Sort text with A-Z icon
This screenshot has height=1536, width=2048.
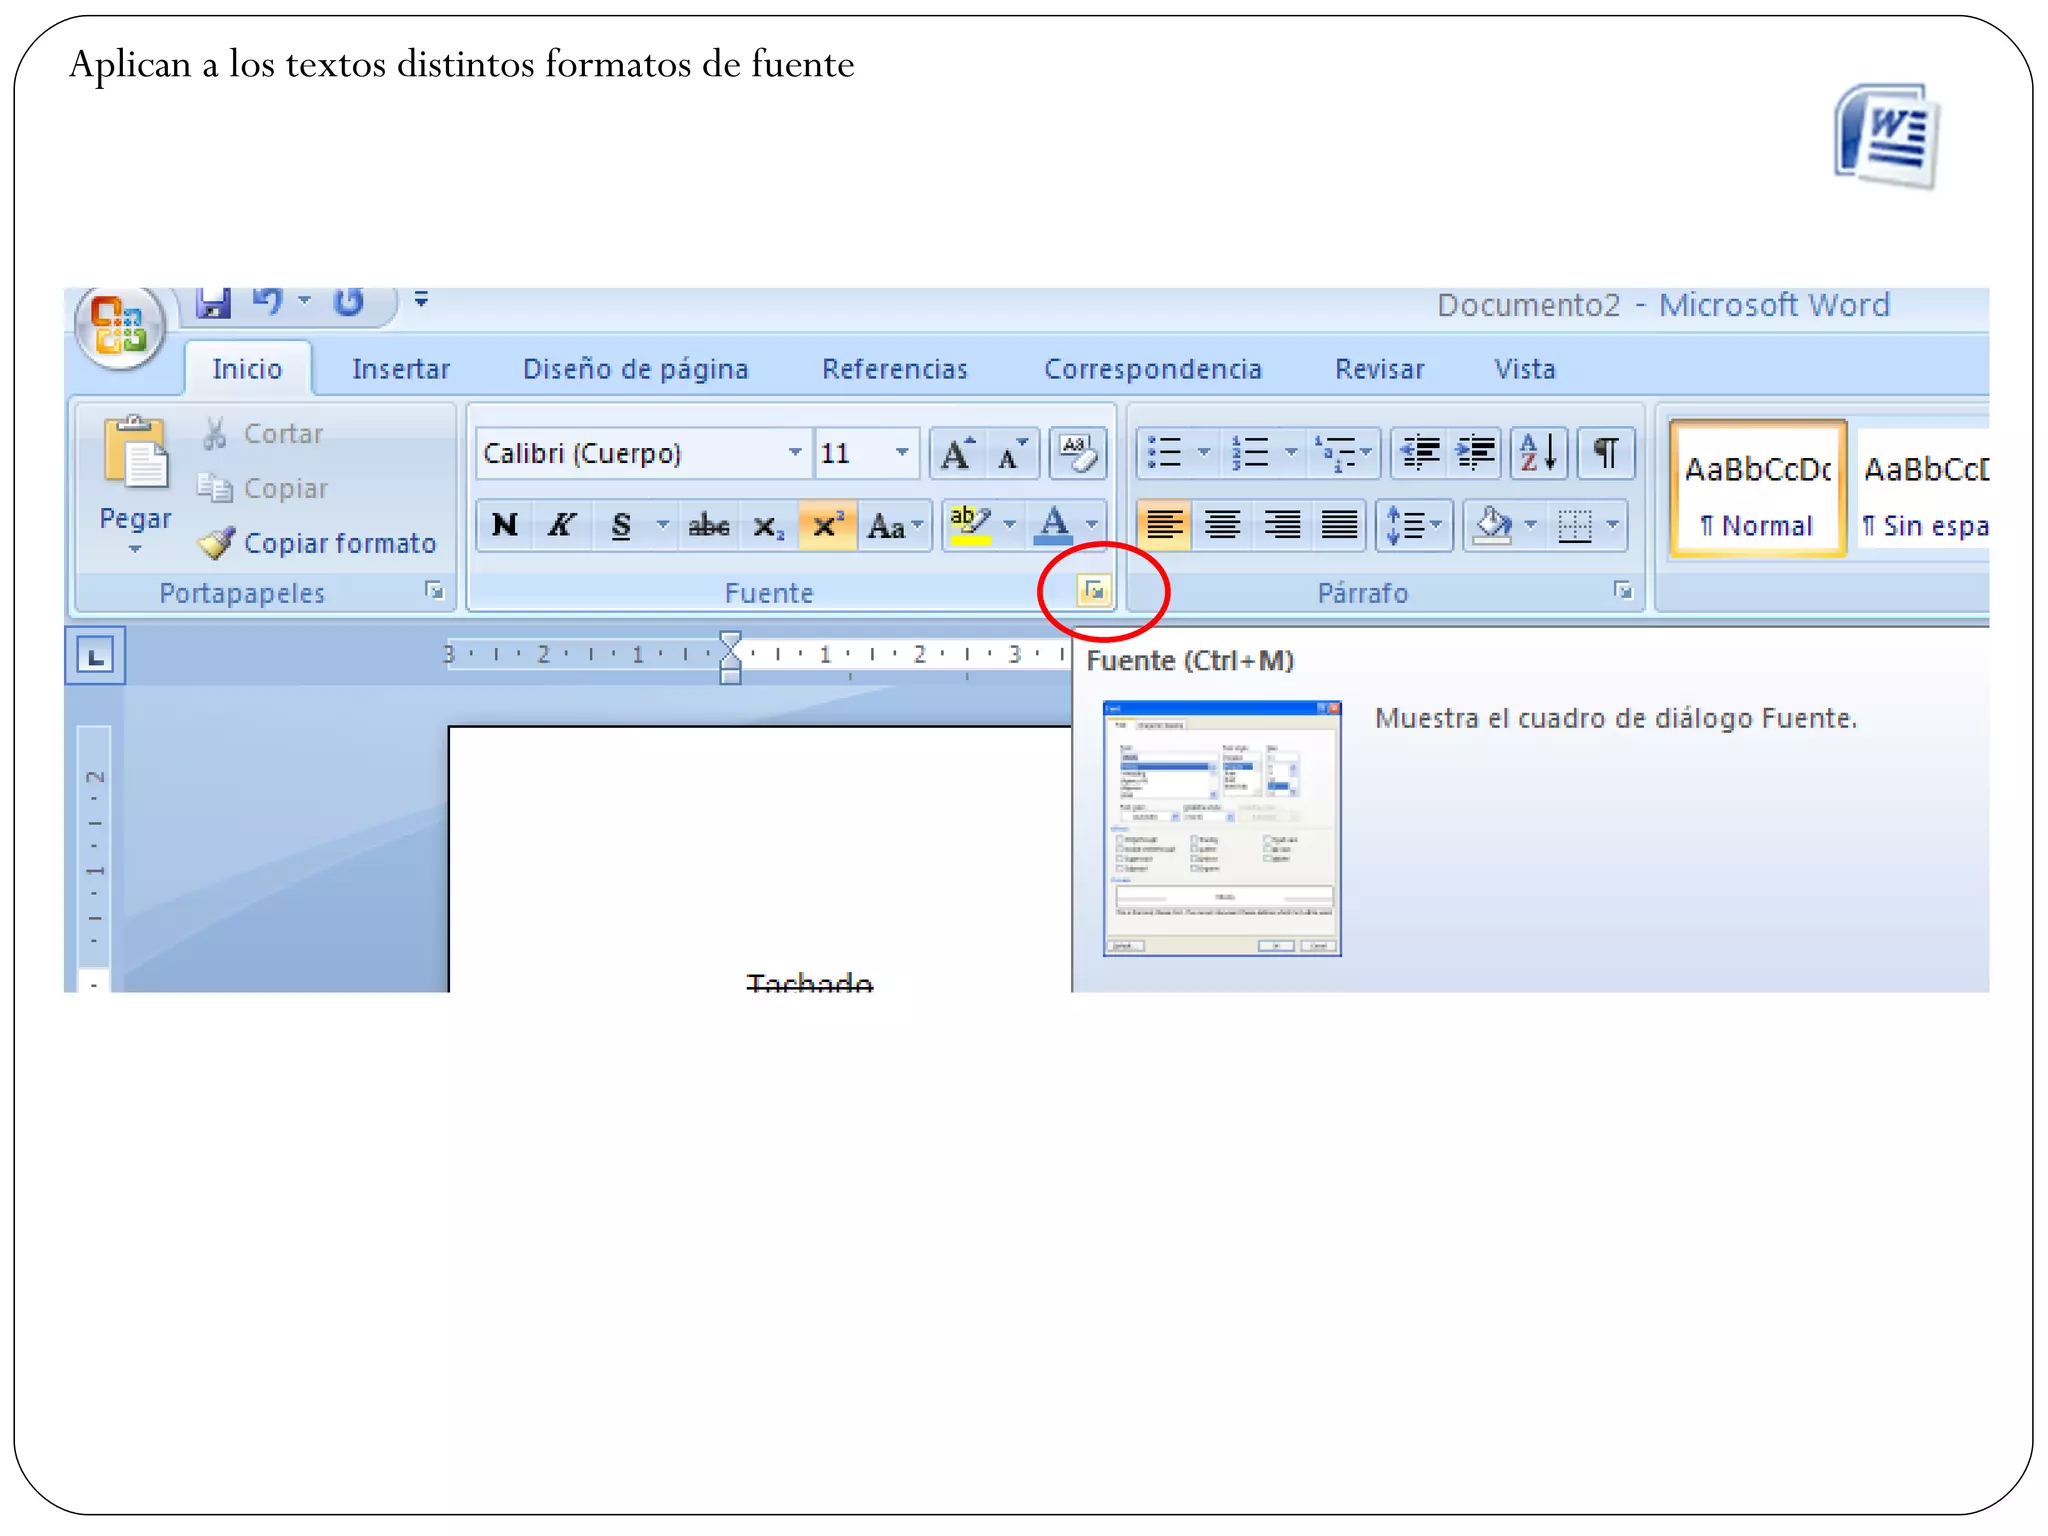pos(1539,453)
